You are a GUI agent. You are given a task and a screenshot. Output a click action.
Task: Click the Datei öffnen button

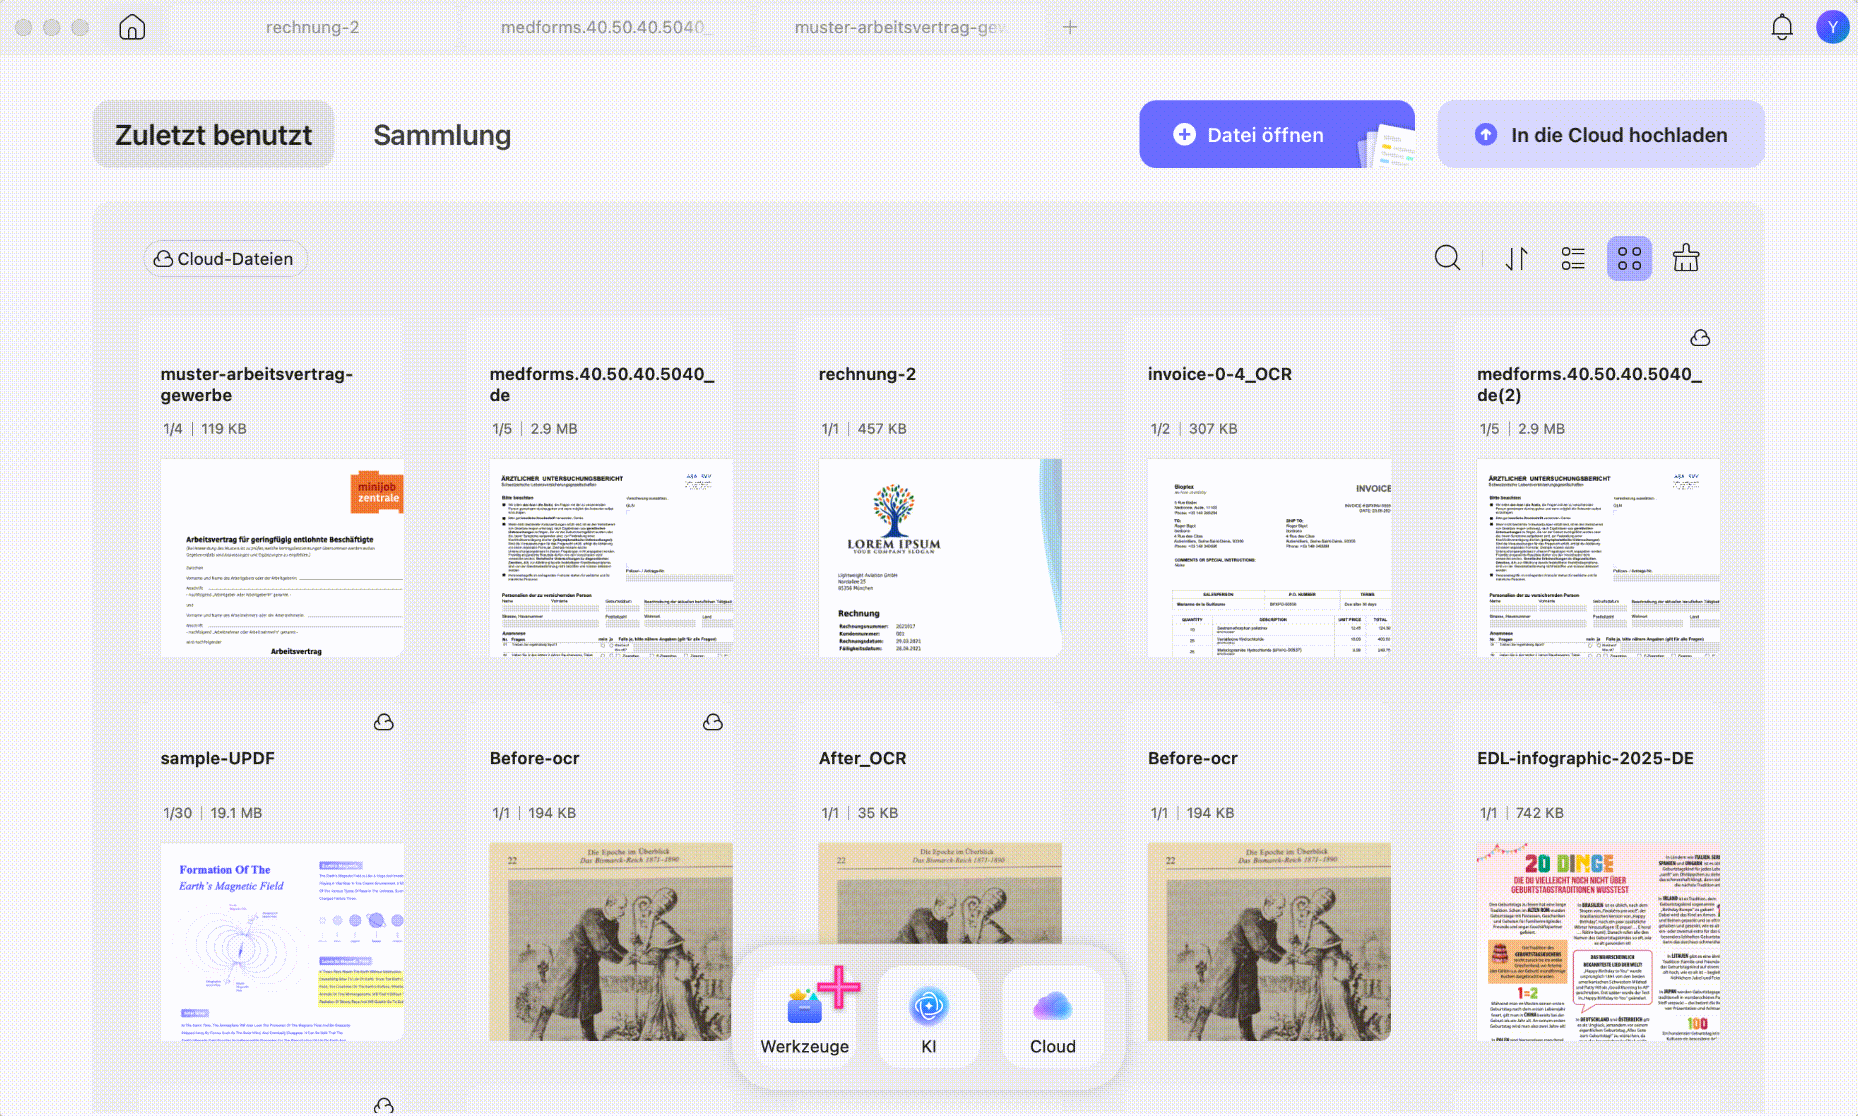pyautogui.click(x=1276, y=134)
